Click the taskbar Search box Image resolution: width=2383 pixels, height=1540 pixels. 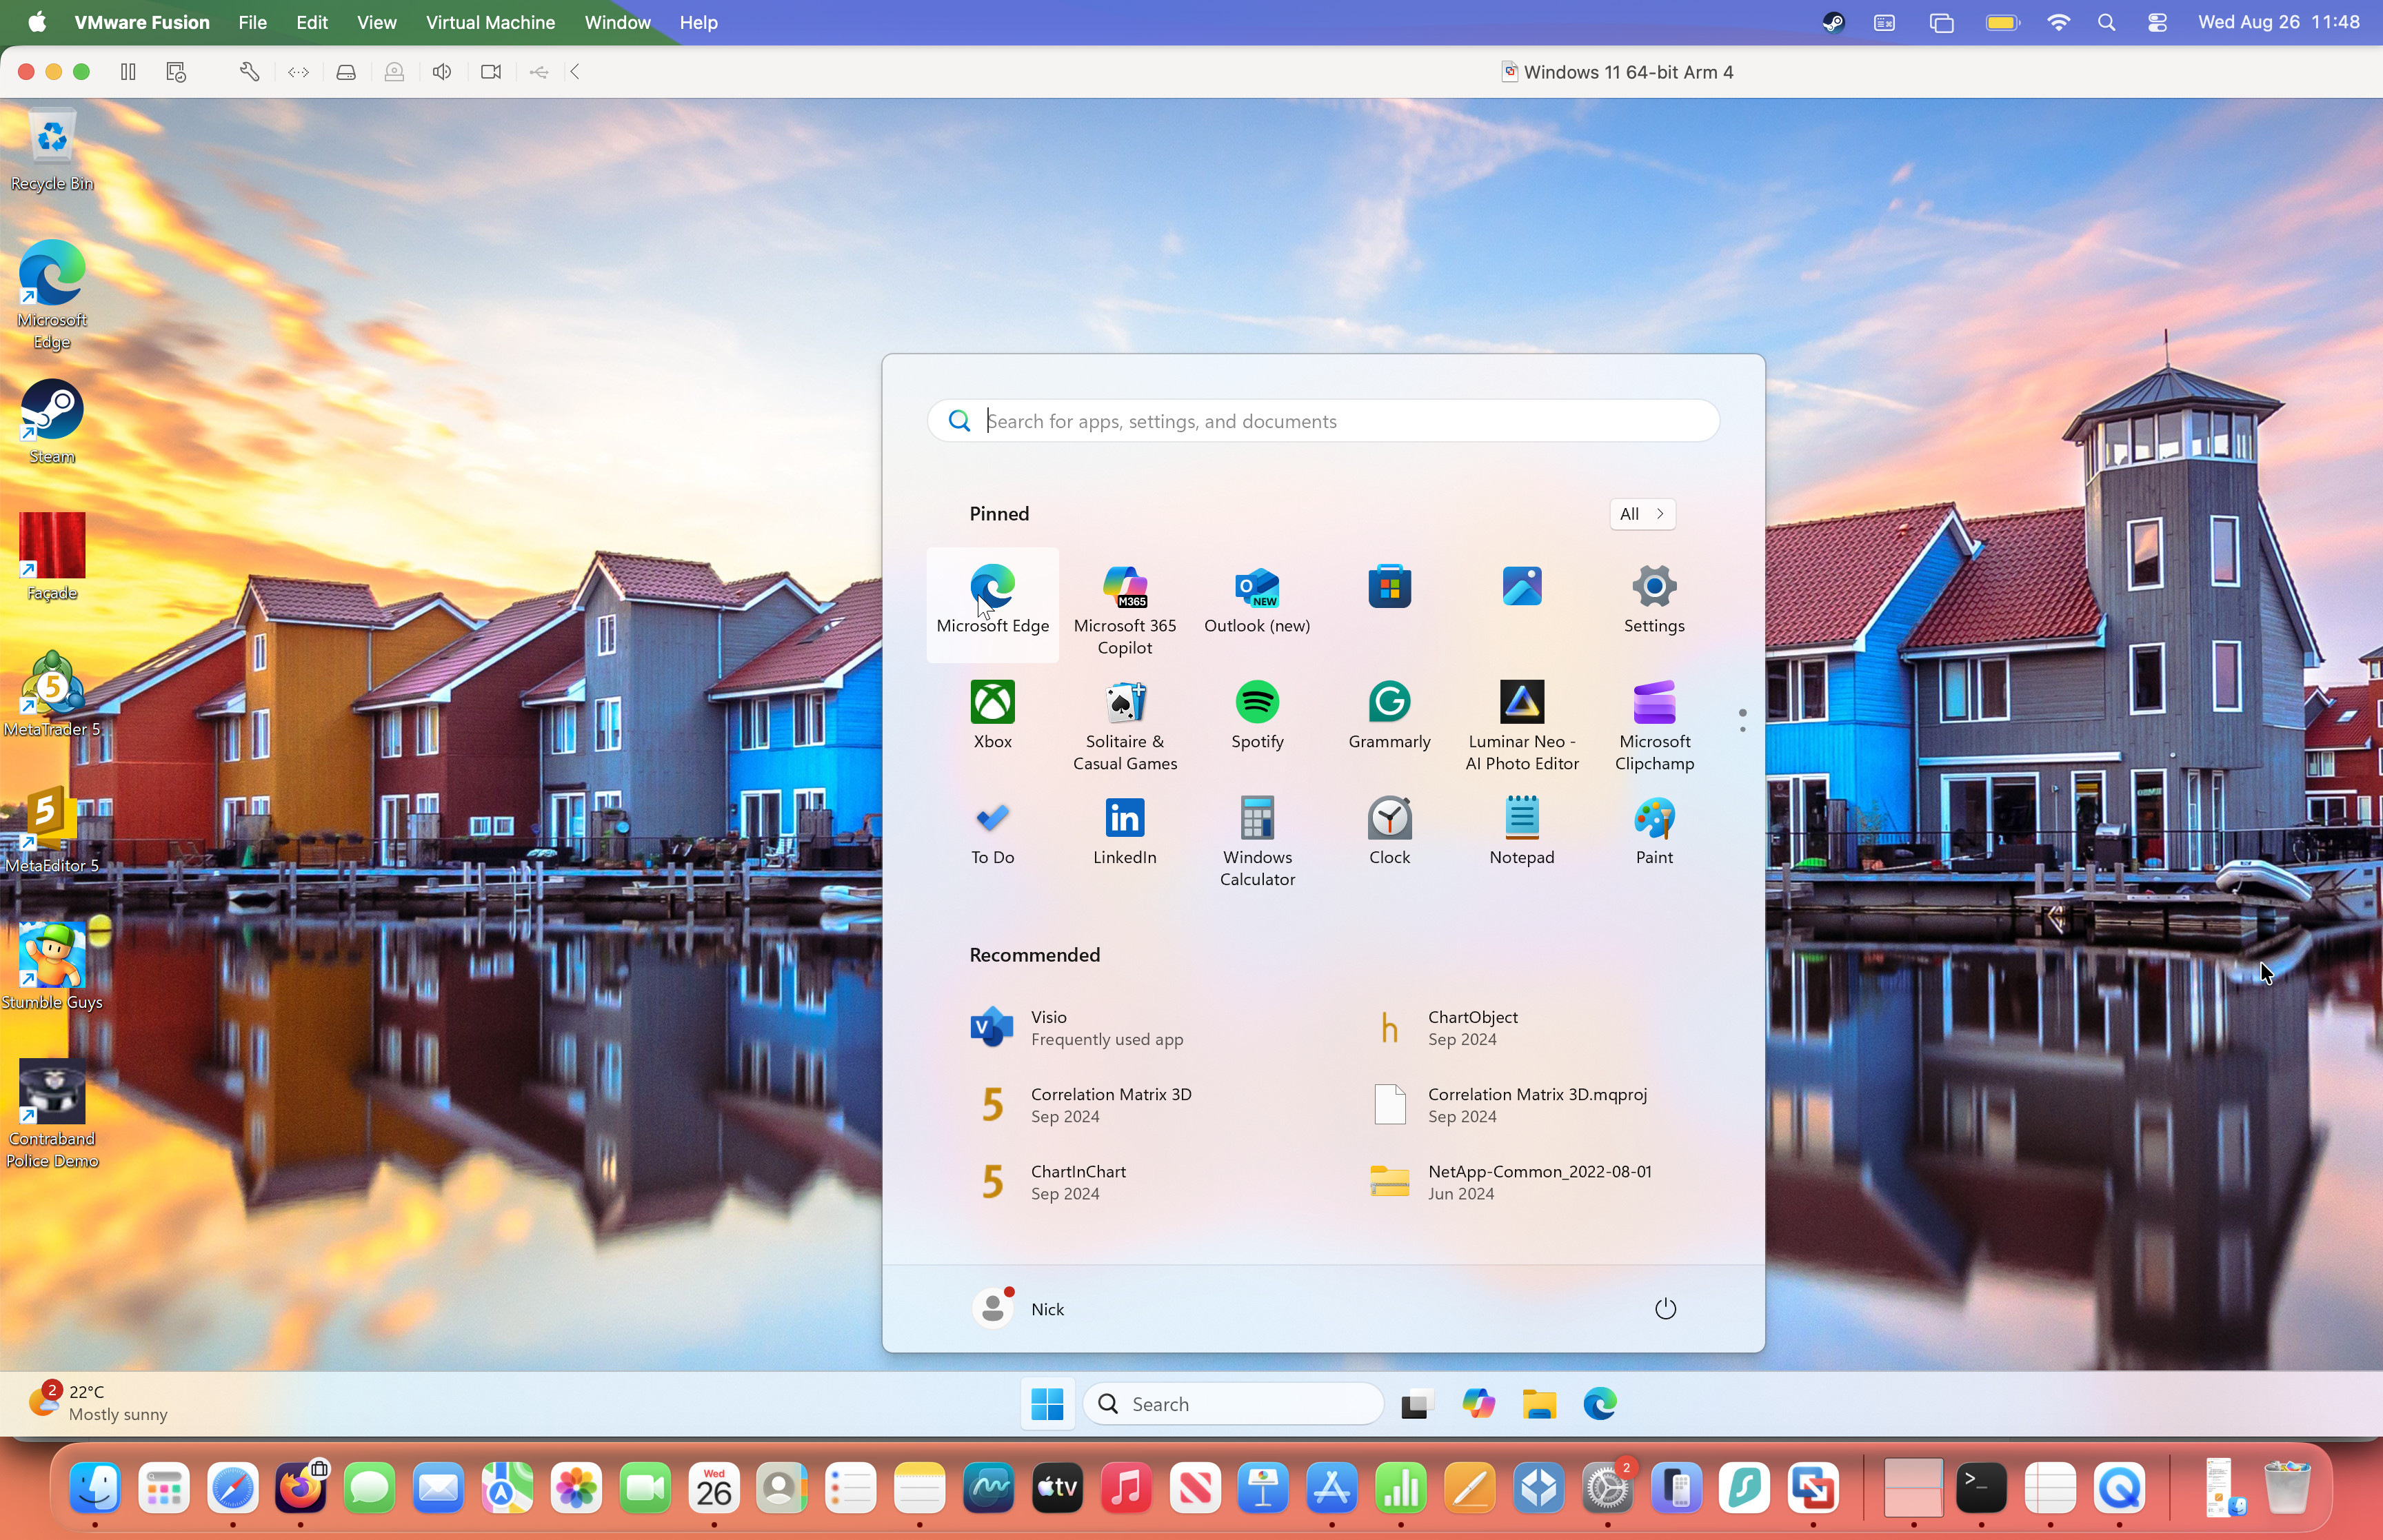pos(1233,1404)
